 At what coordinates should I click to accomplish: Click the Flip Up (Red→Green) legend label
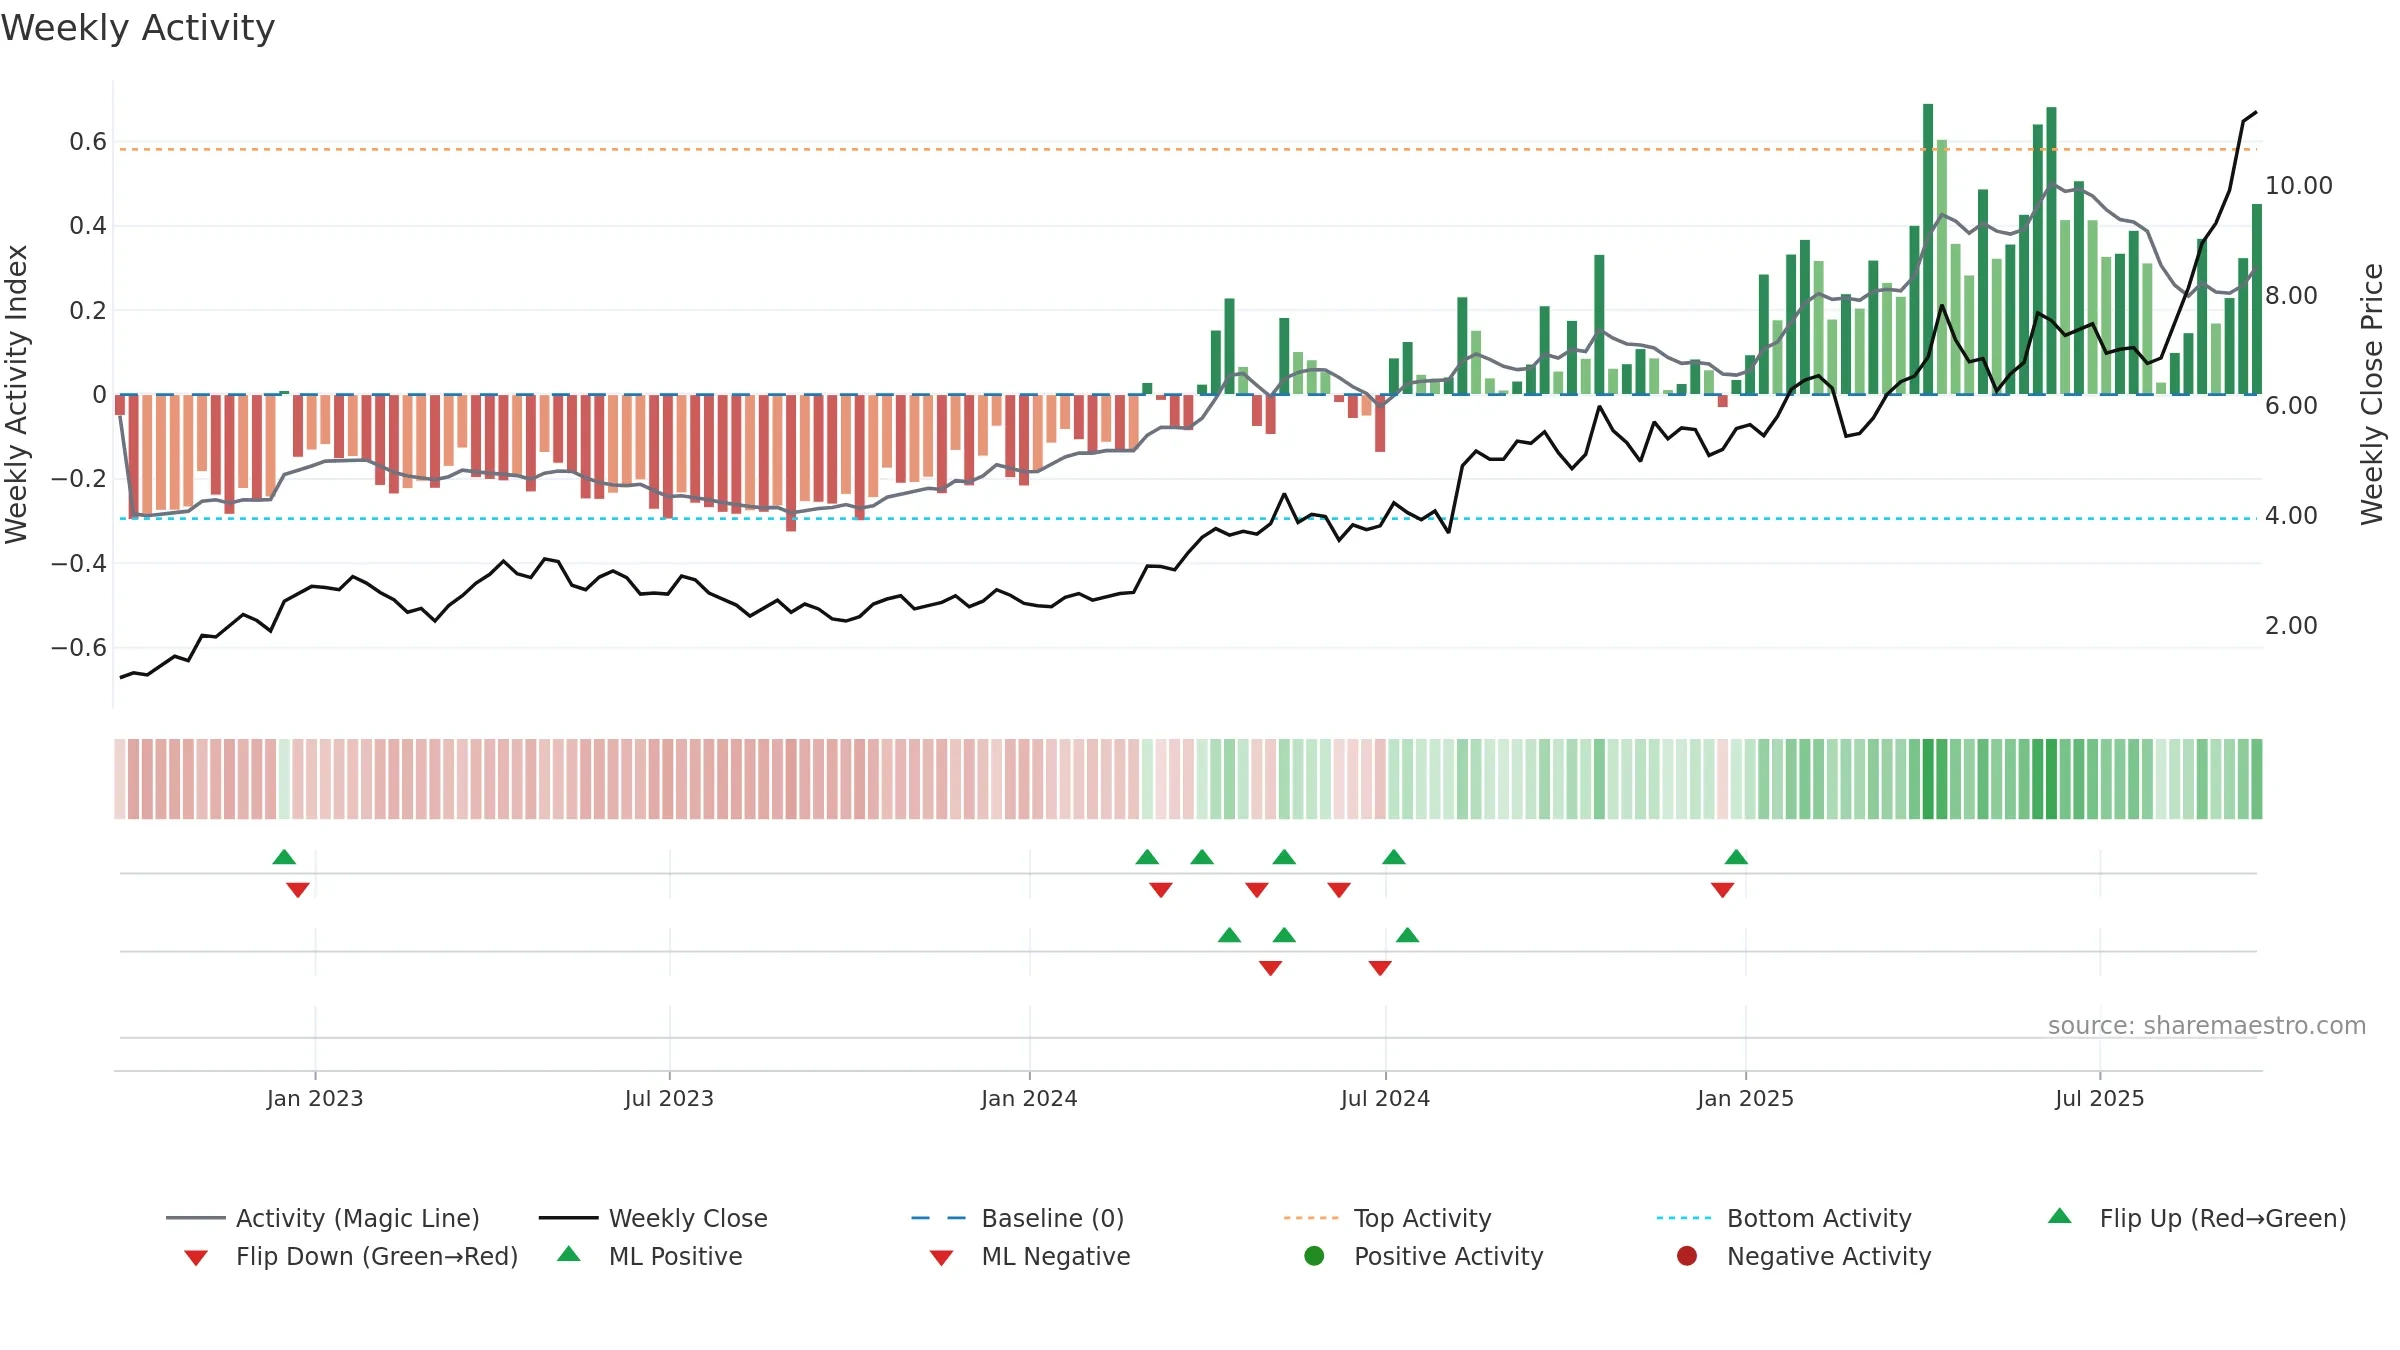[x=2223, y=1218]
